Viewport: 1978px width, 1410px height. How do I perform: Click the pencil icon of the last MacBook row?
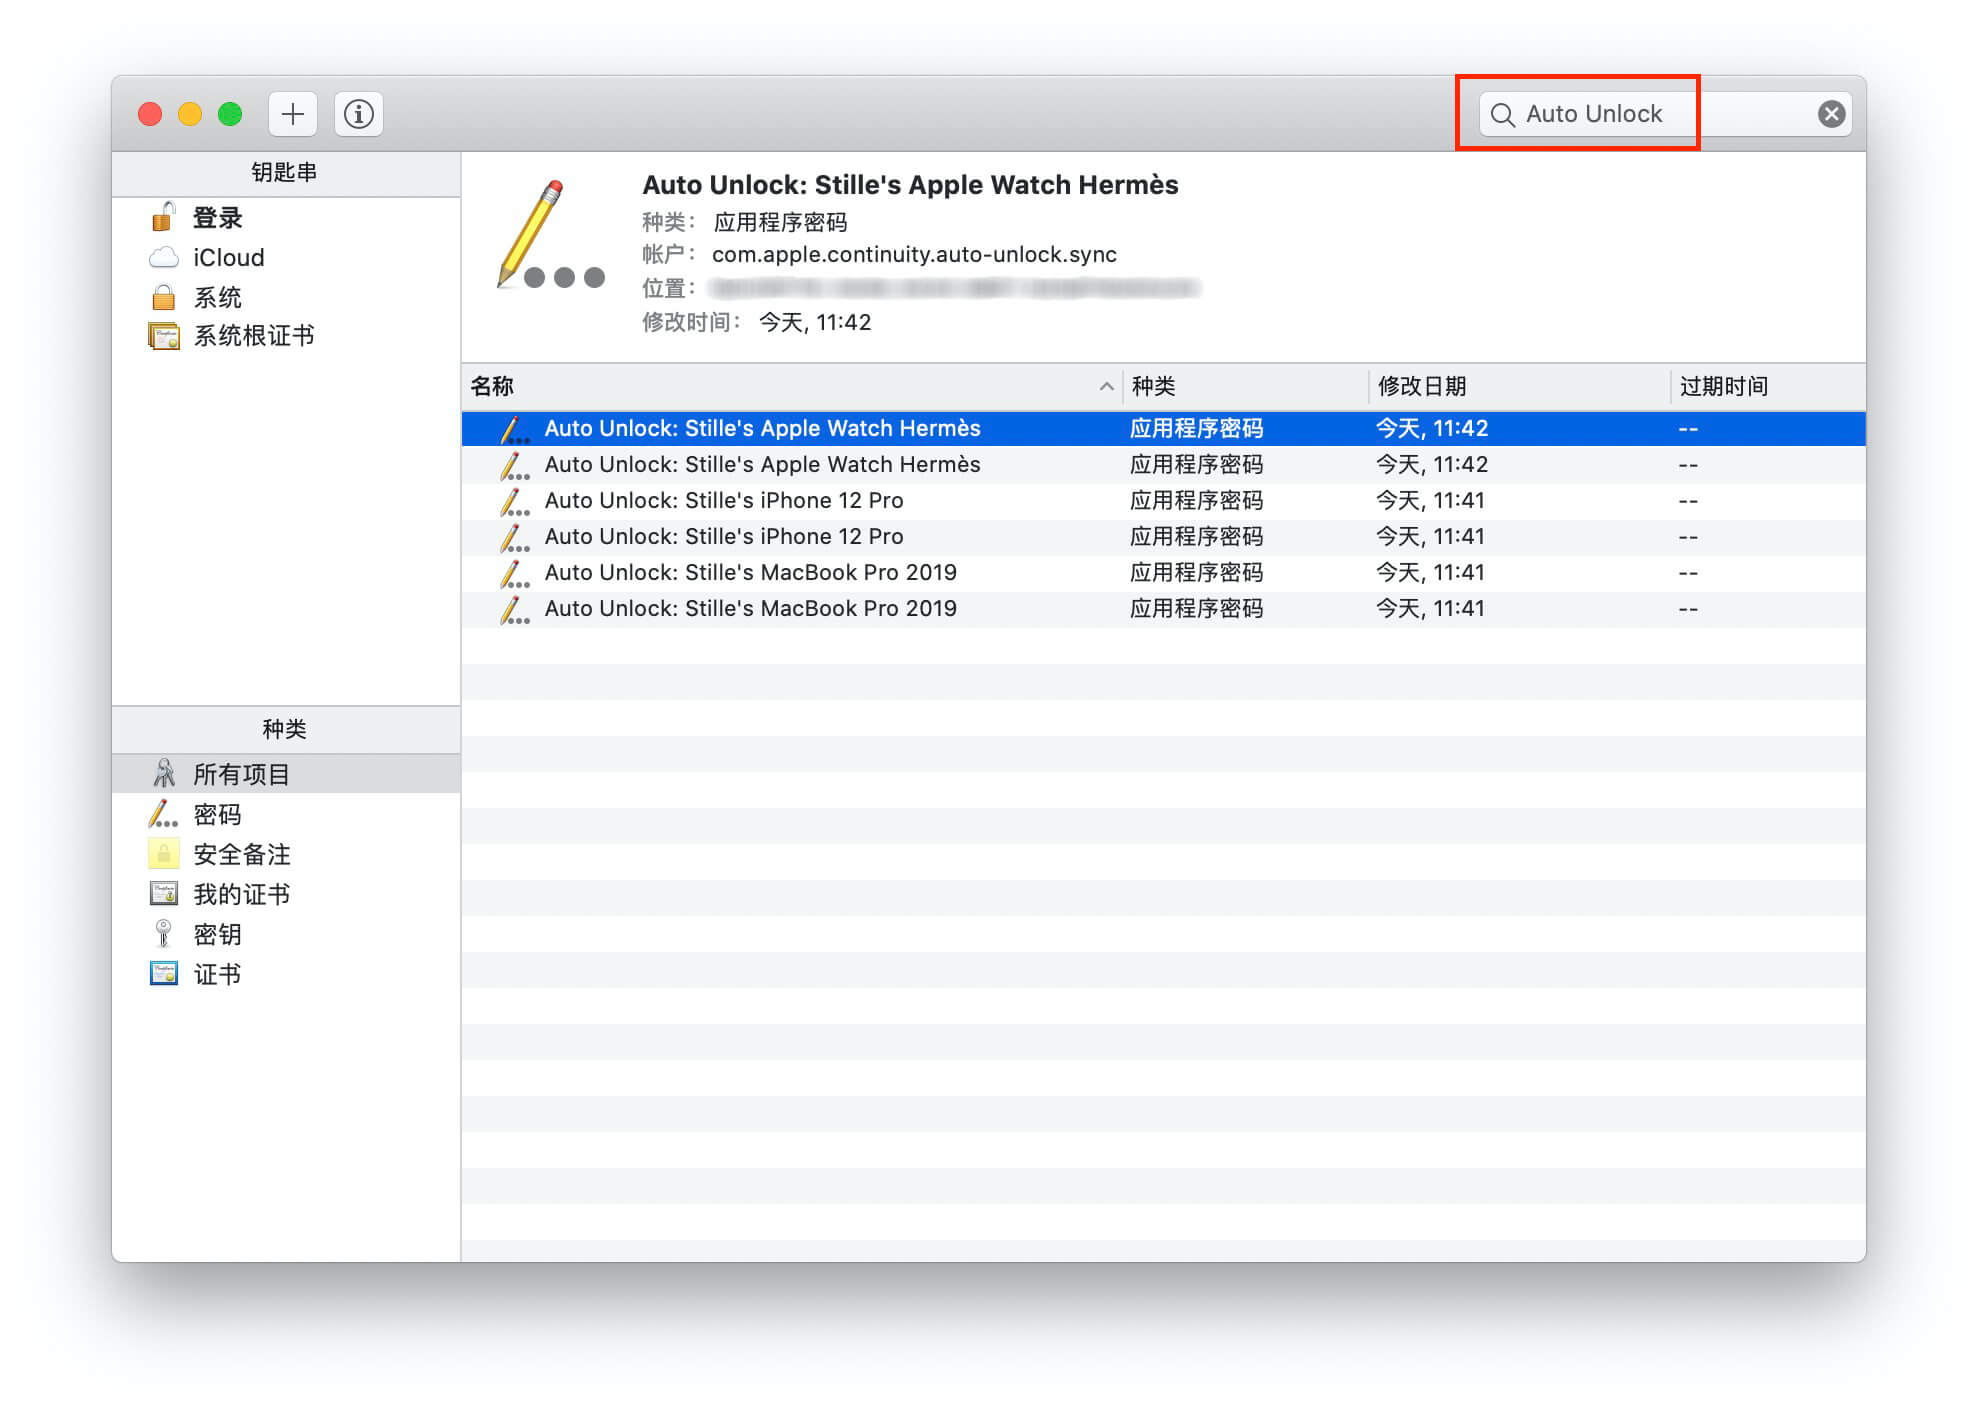click(514, 609)
